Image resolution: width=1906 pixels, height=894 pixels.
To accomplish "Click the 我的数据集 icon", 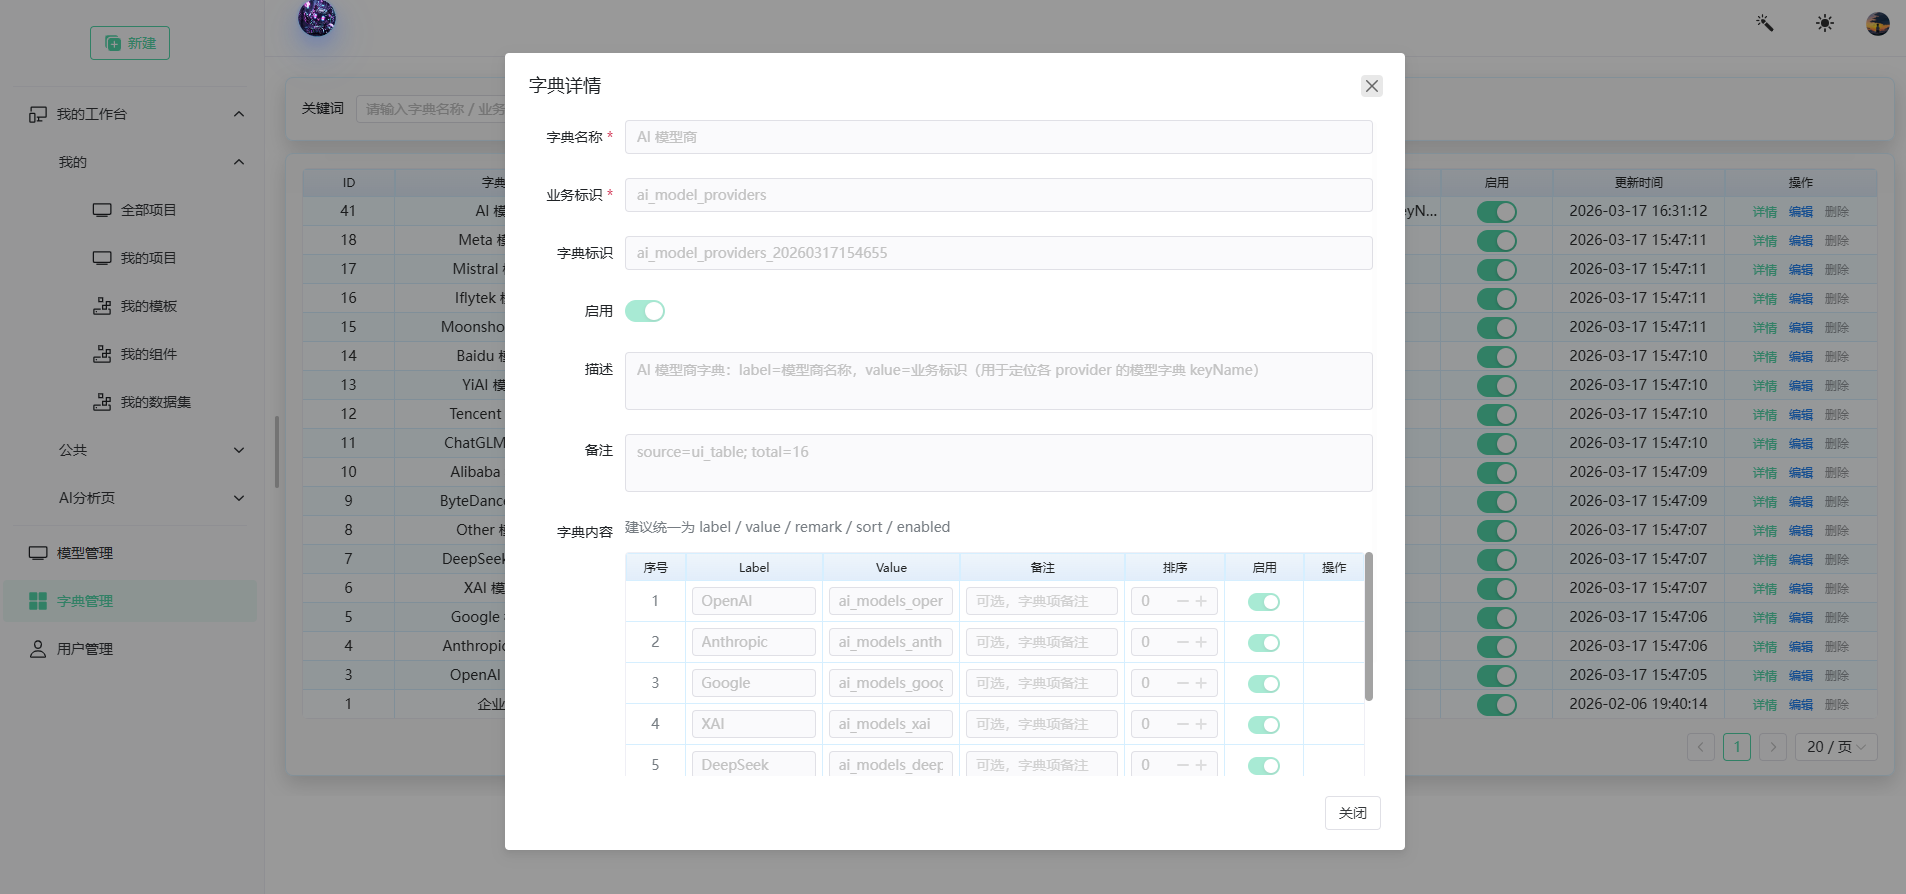I will point(102,402).
